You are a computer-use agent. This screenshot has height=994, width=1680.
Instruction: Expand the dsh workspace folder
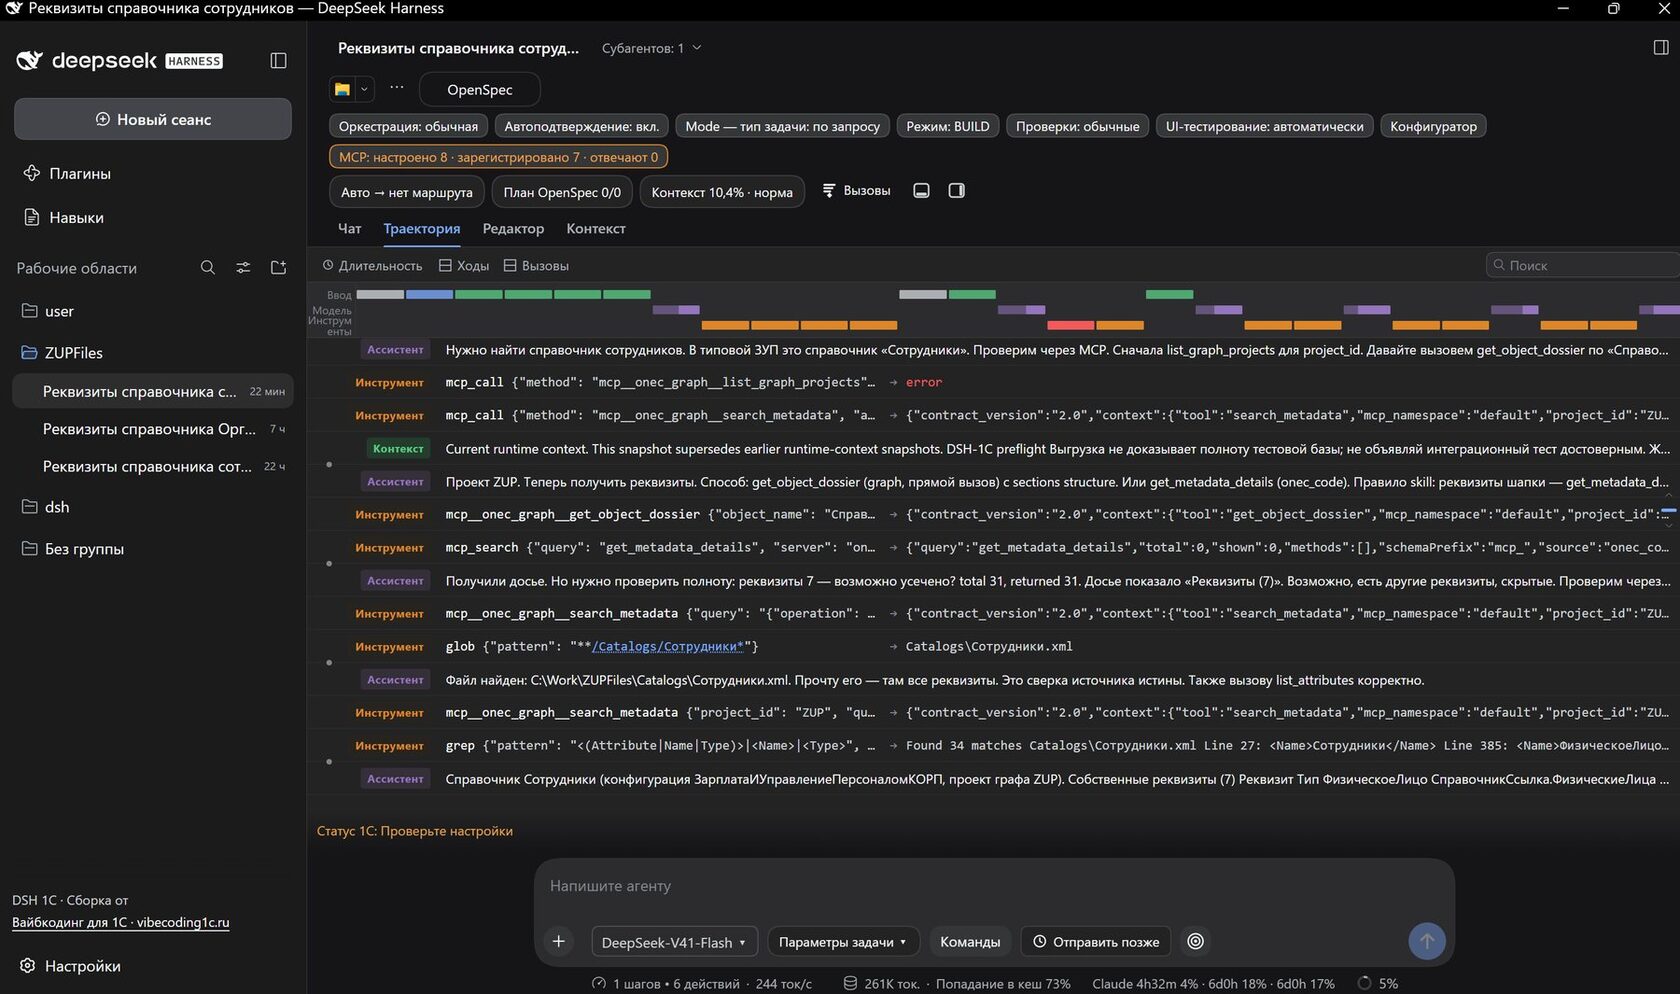(x=152, y=507)
